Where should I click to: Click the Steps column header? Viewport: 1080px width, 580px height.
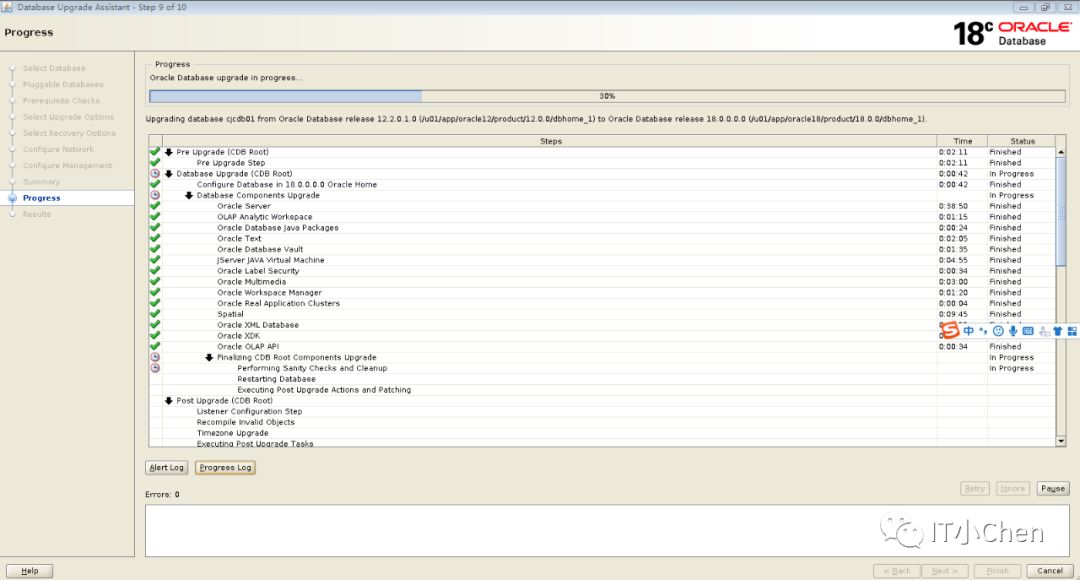pos(550,141)
